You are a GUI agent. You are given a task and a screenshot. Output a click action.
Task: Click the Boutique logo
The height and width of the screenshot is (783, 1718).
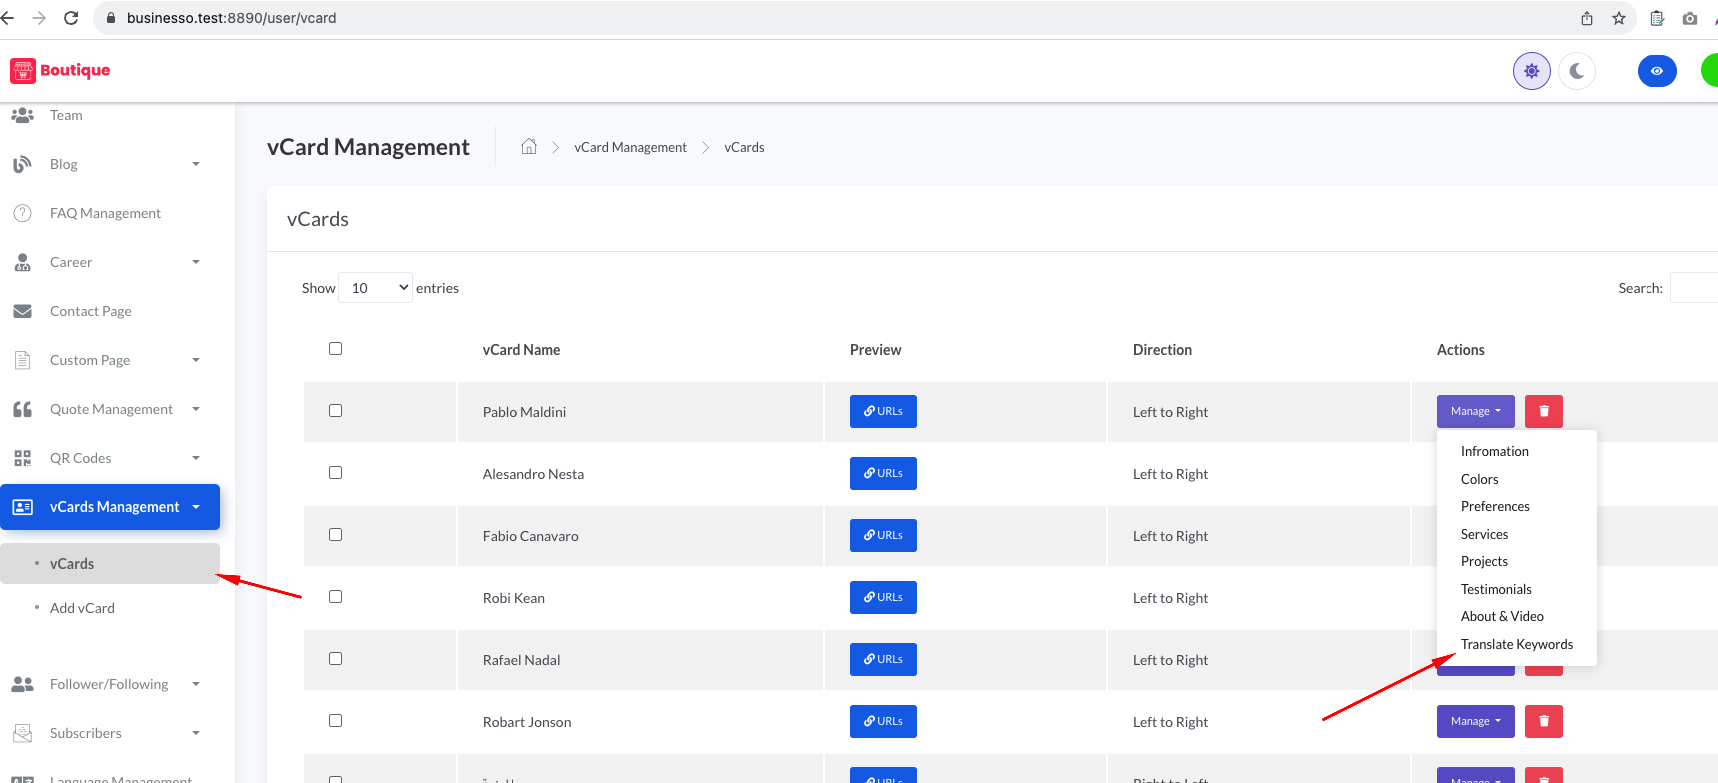coord(60,70)
